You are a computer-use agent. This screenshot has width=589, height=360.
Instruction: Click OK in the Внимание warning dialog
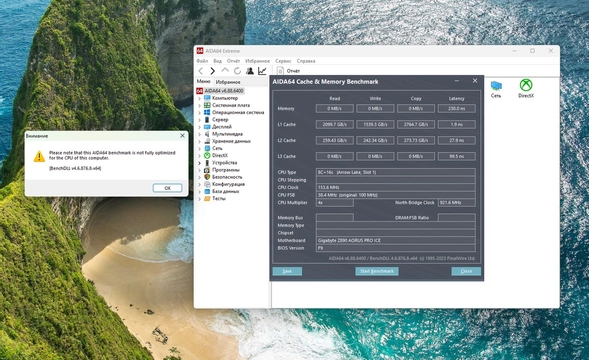pyautogui.click(x=168, y=188)
